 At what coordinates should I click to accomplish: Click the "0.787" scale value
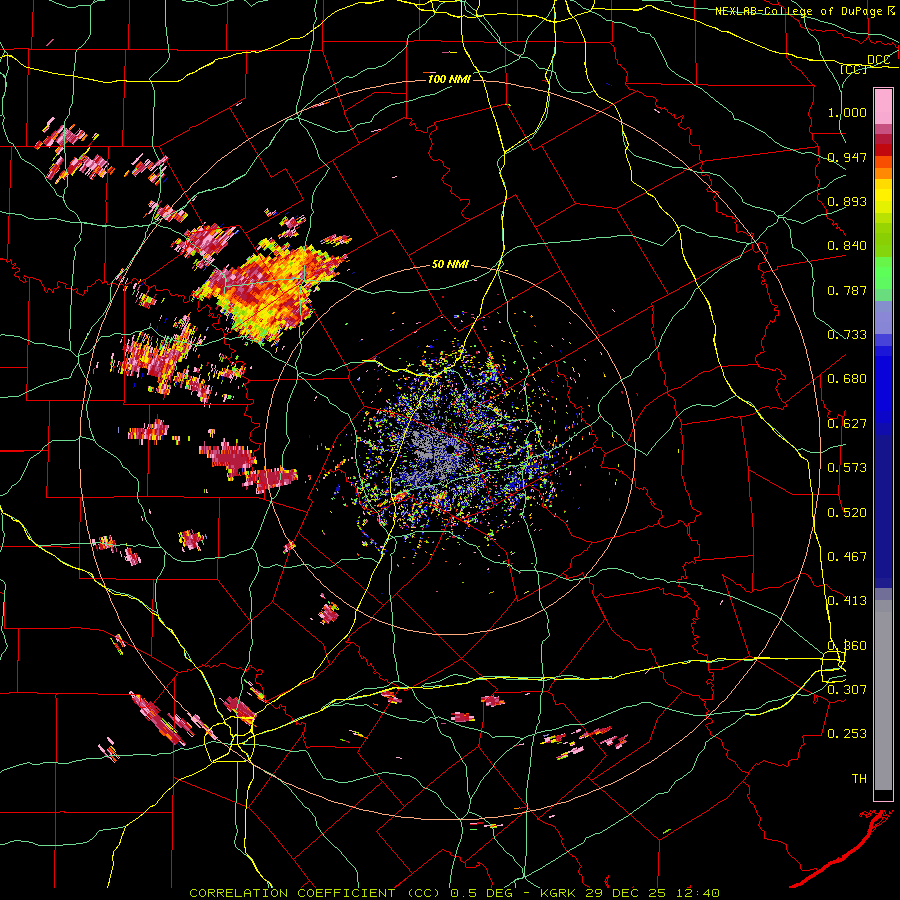coord(847,290)
